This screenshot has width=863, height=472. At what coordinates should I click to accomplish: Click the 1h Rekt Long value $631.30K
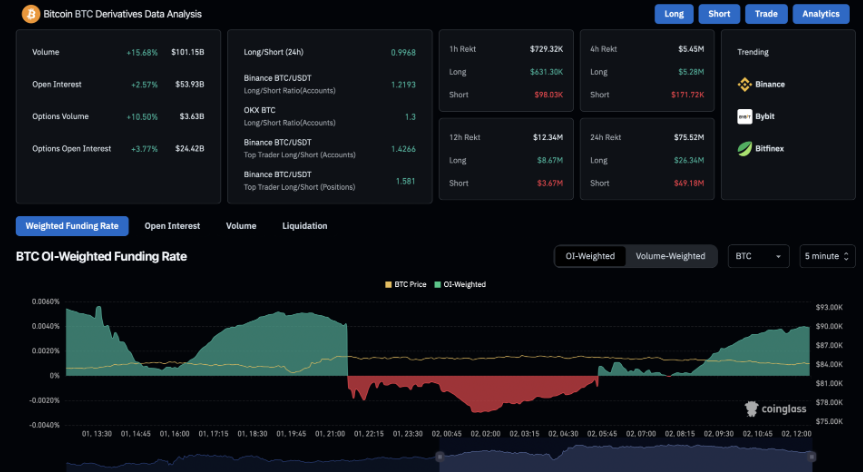(x=547, y=72)
